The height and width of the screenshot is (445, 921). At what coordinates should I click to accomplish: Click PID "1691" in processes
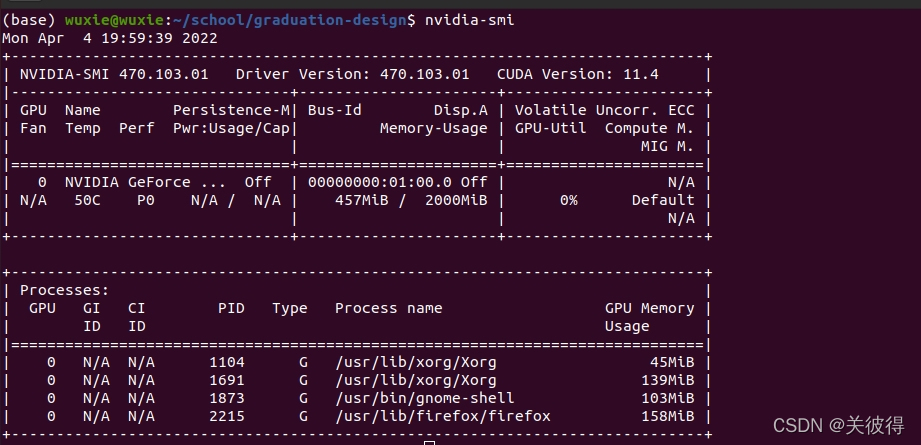[227, 380]
